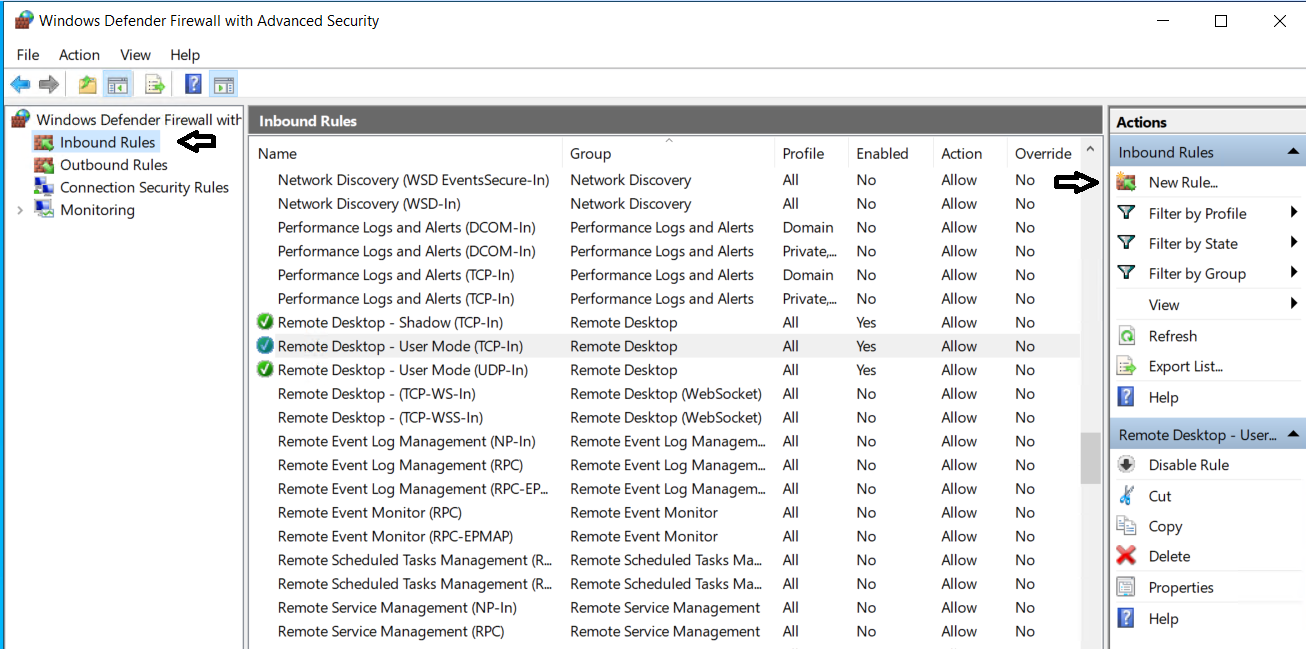Click Cut in the Actions pane
This screenshot has height=649, width=1306.
tap(1160, 496)
